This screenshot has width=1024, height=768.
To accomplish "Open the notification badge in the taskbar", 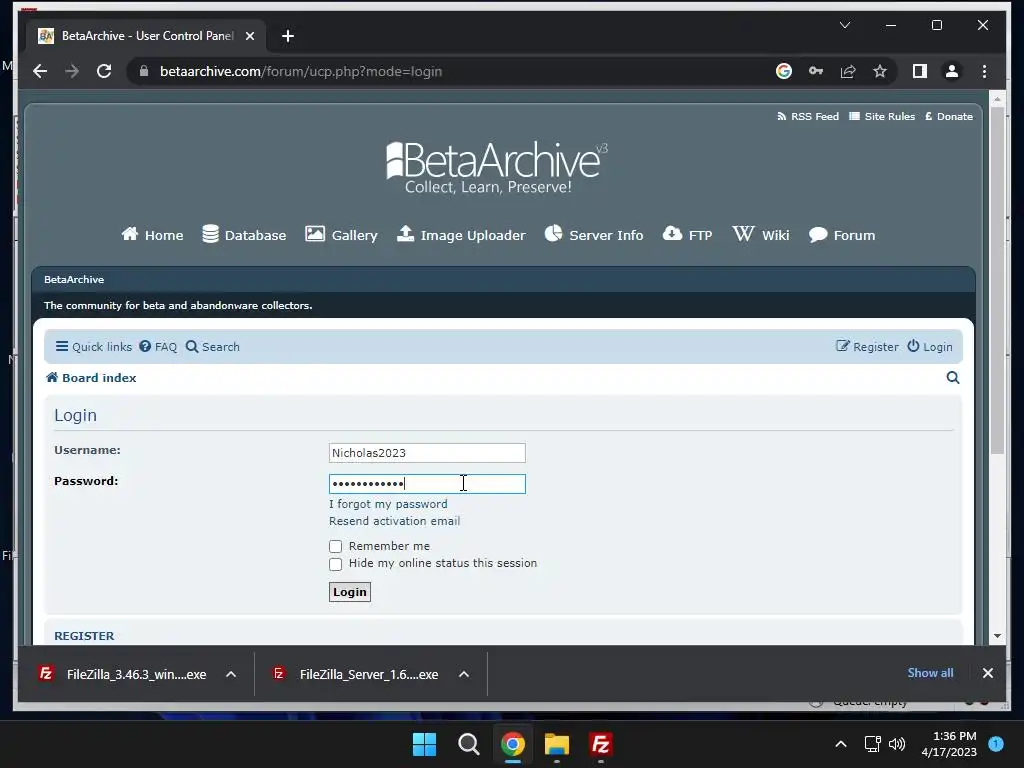I will [996, 744].
